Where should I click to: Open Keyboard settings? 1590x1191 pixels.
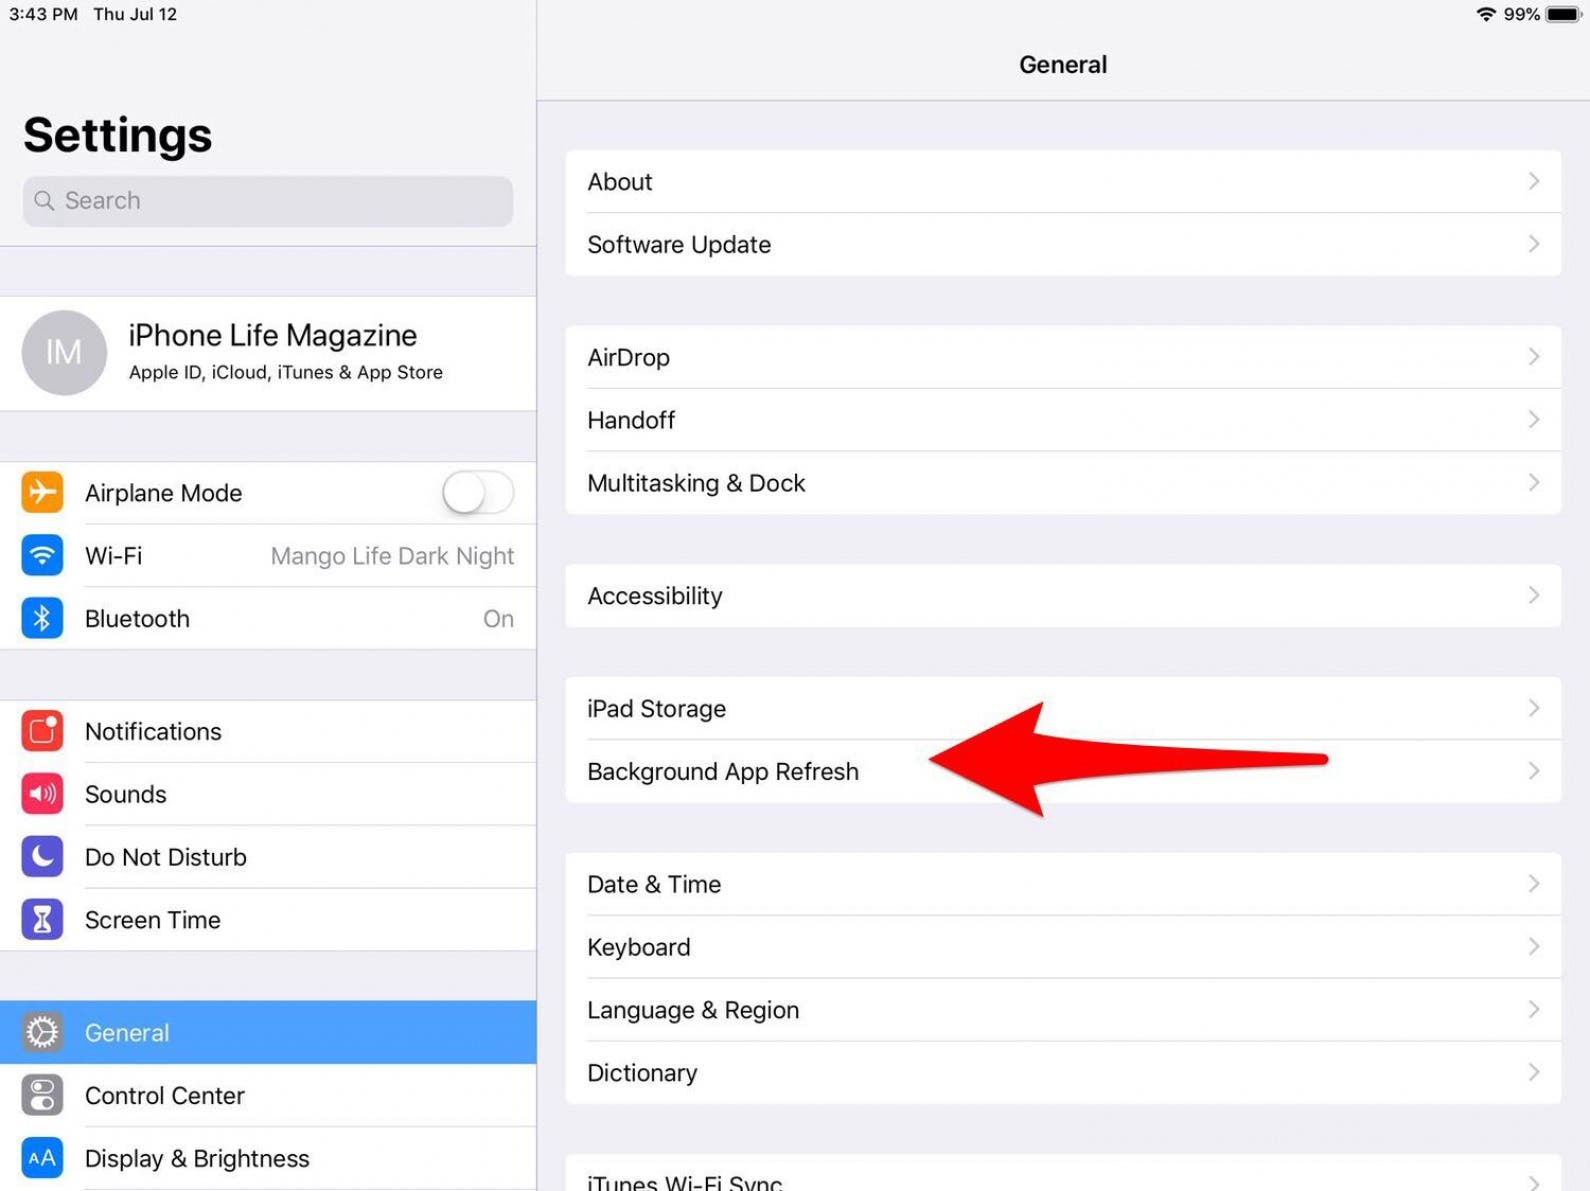[x=1063, y=947]
